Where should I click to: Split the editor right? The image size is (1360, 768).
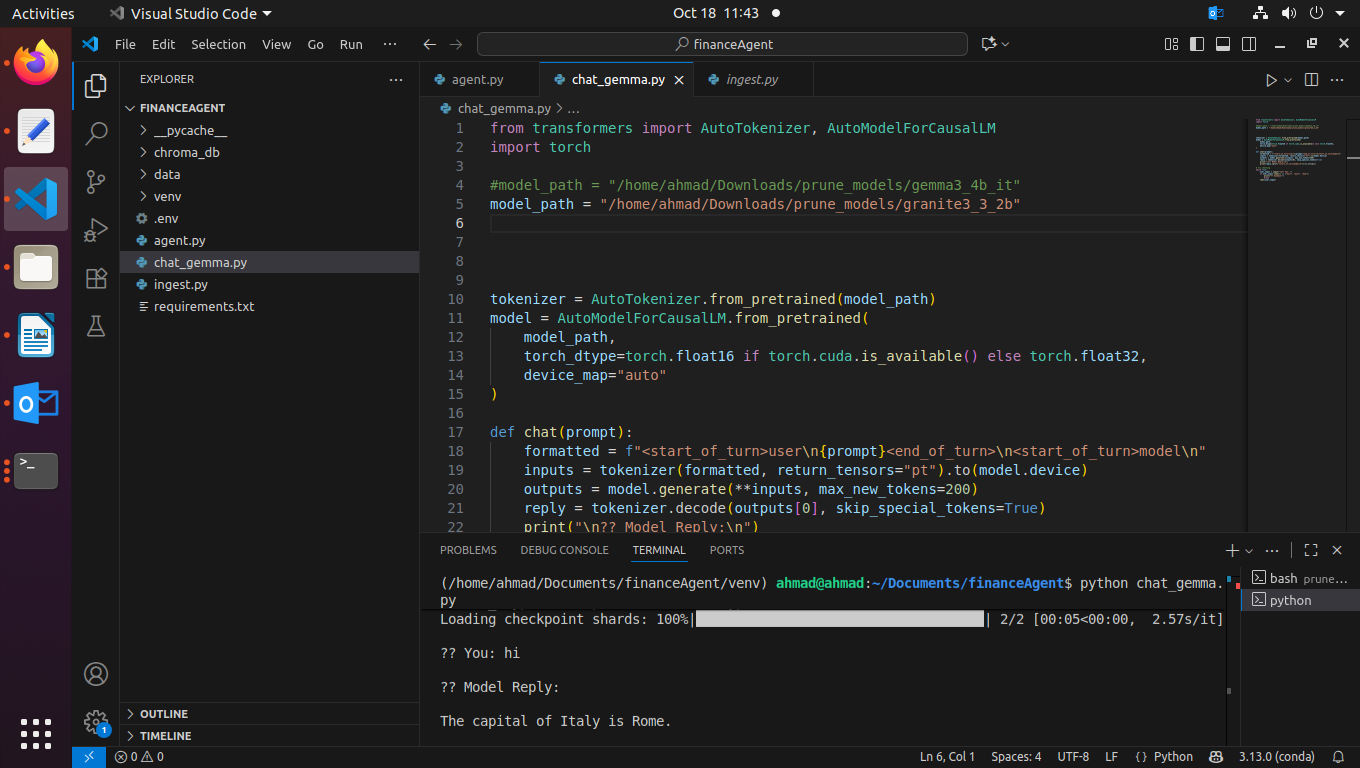pyautogui.click(x=1312, y=80)
